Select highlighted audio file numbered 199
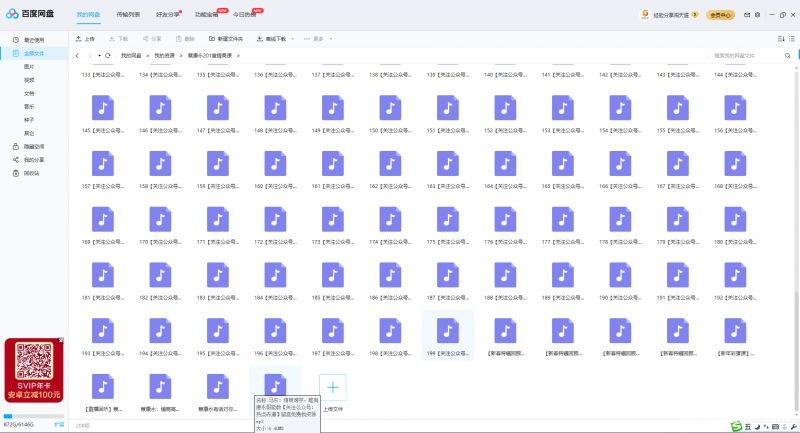 (448, 336)
